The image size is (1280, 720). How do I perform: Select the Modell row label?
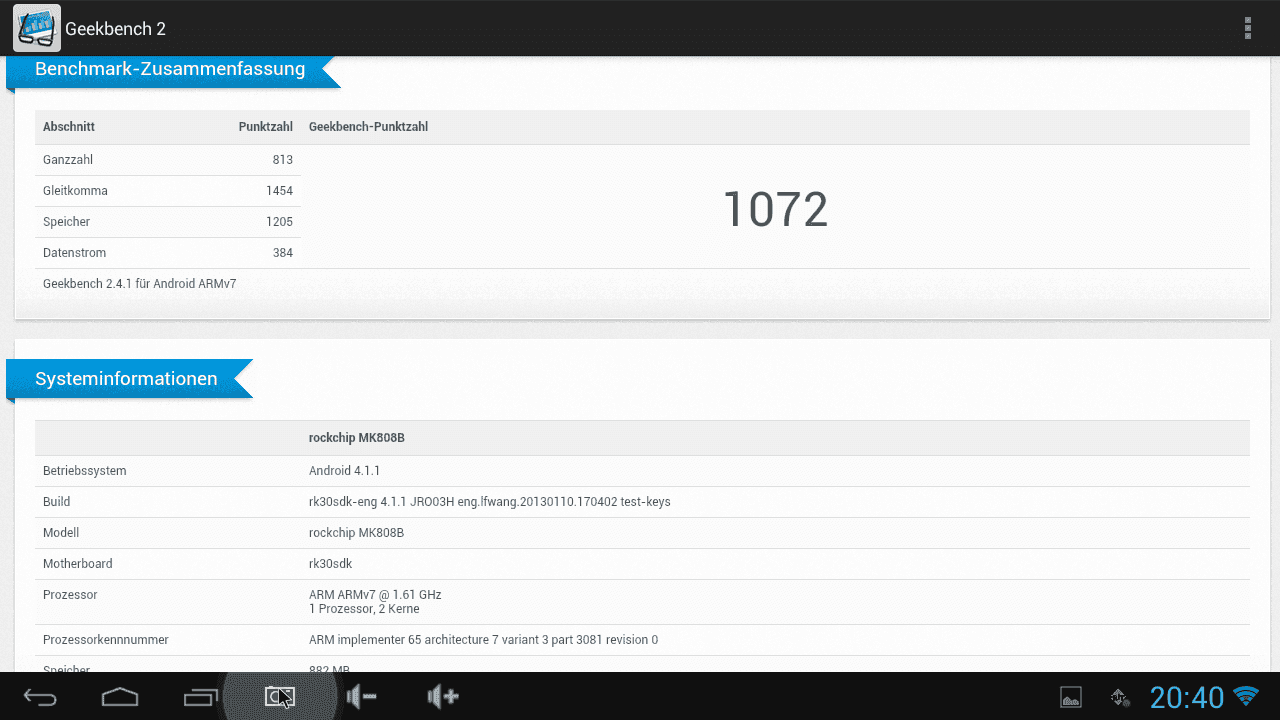pos(61,533)
